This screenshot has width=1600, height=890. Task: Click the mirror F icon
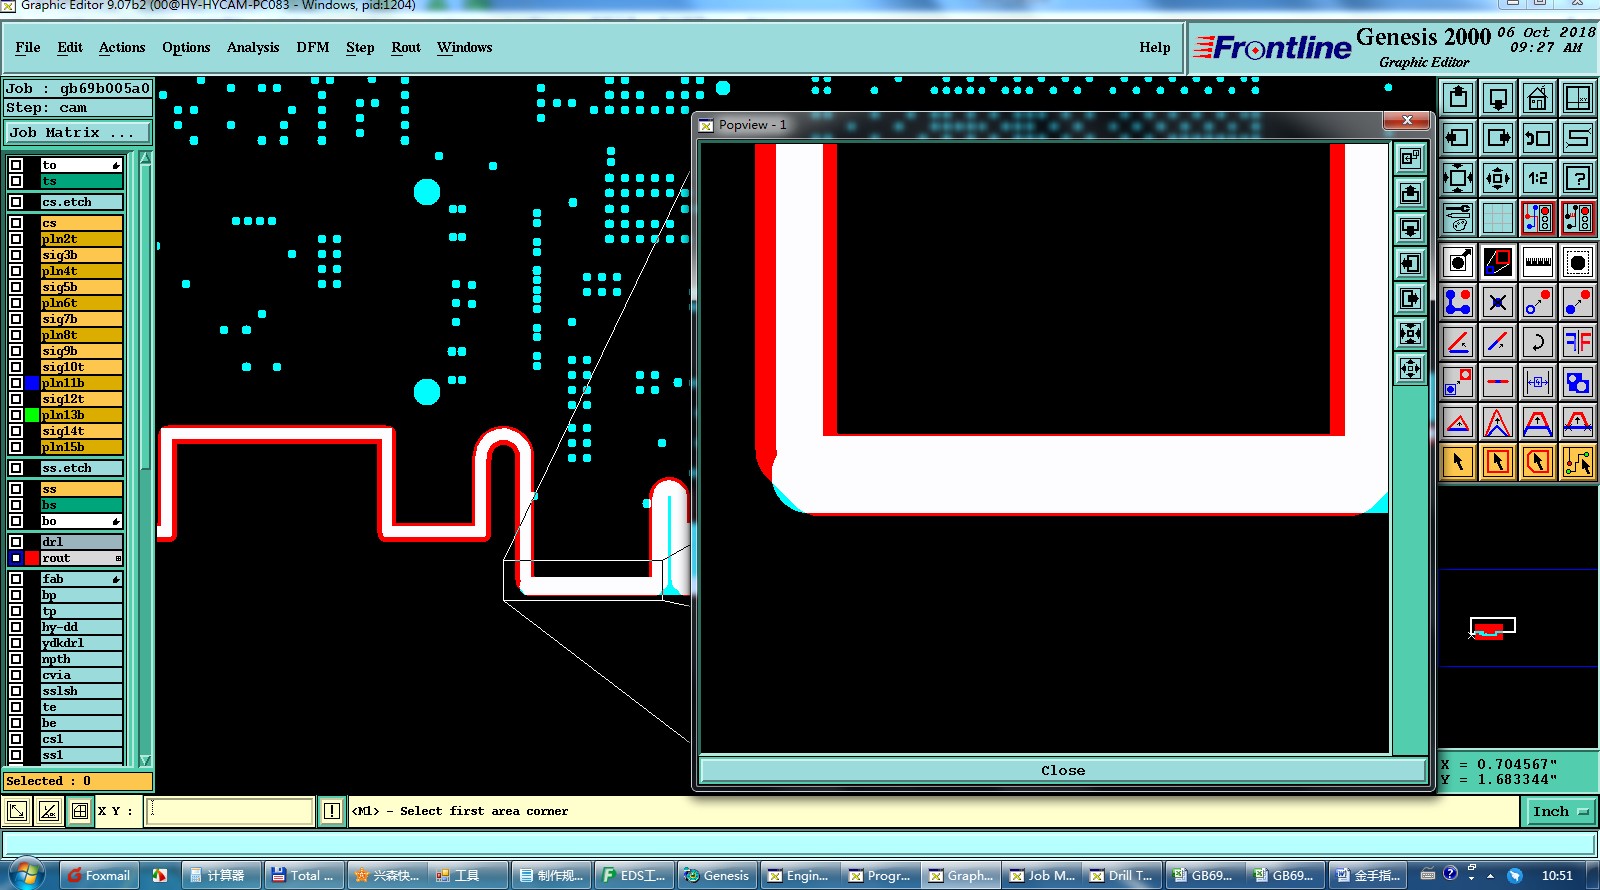[1578, 342]
